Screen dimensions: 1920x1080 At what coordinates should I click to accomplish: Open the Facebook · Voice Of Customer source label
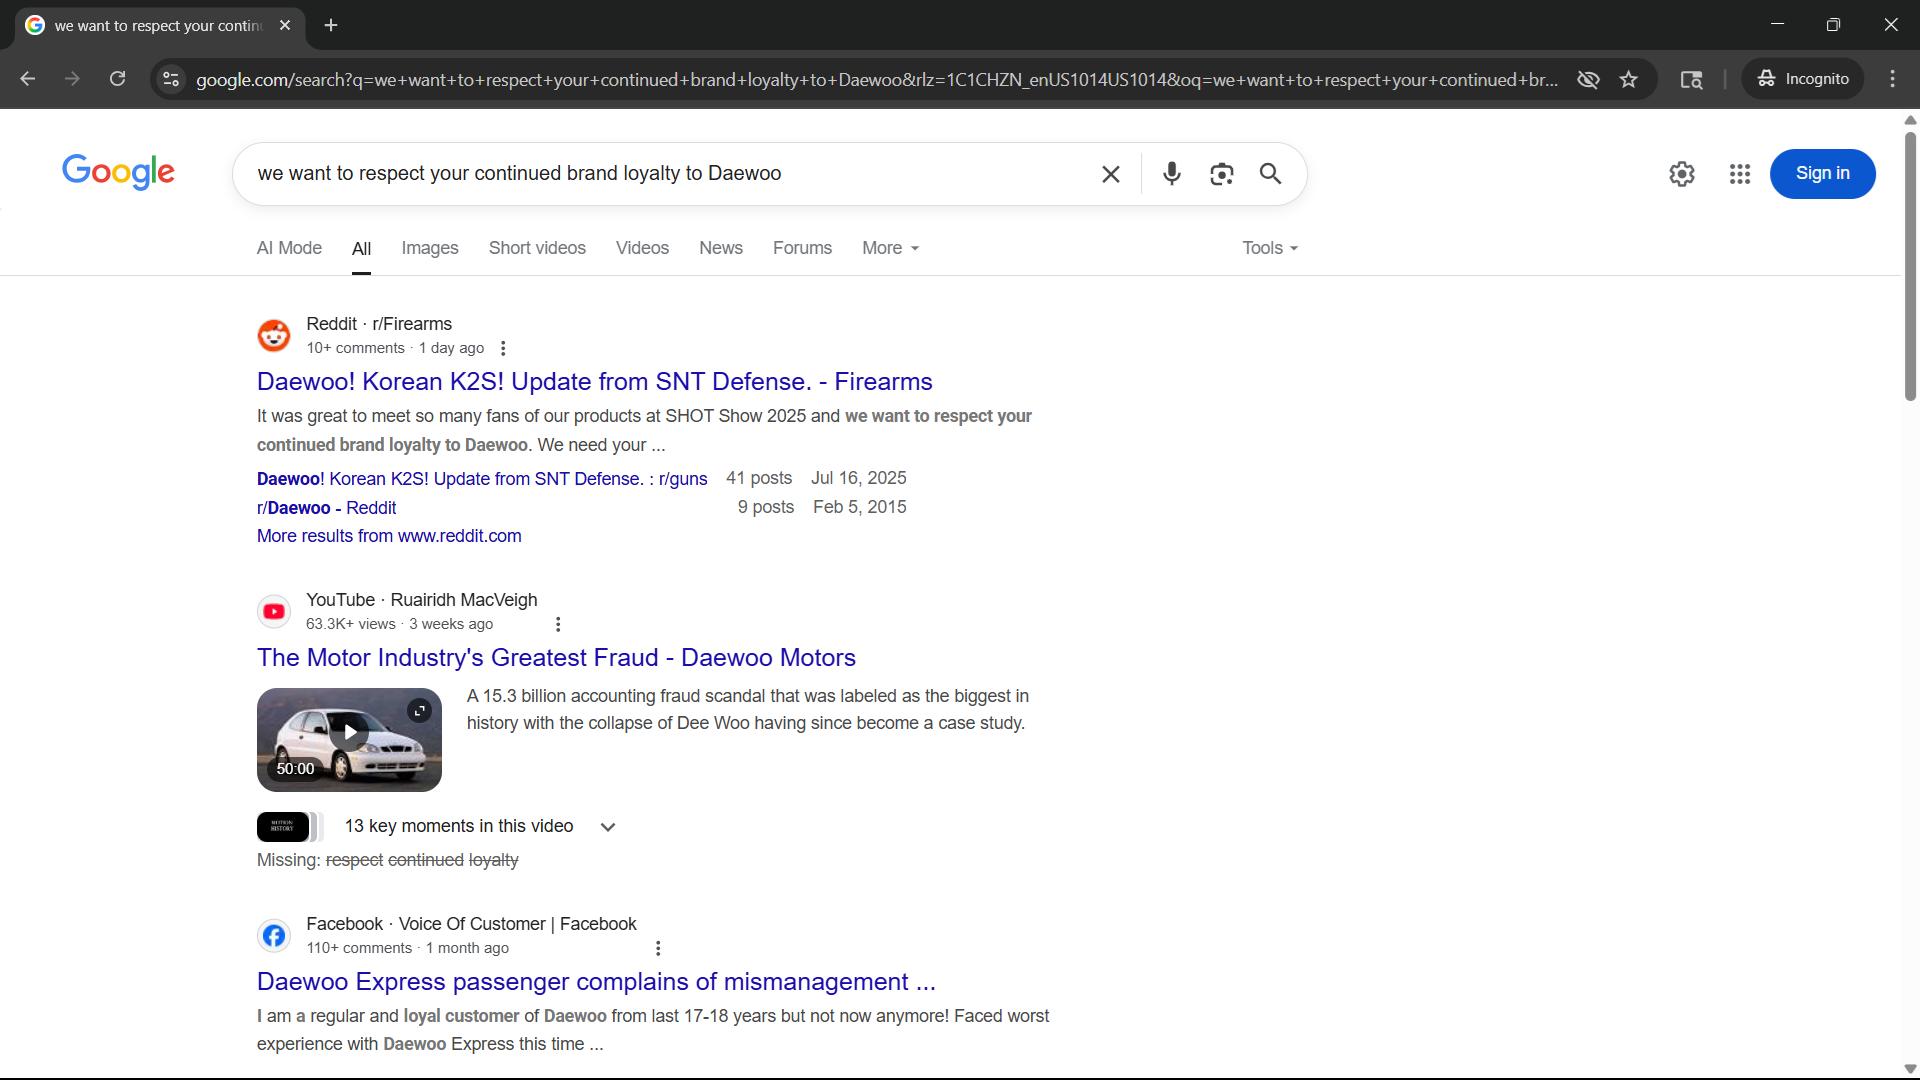tap(471, 924)
